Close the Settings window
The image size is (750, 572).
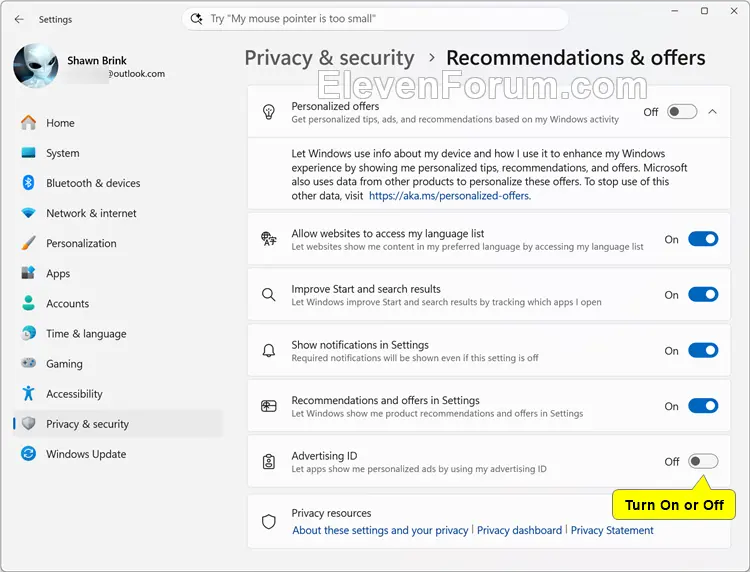point(734,11)
